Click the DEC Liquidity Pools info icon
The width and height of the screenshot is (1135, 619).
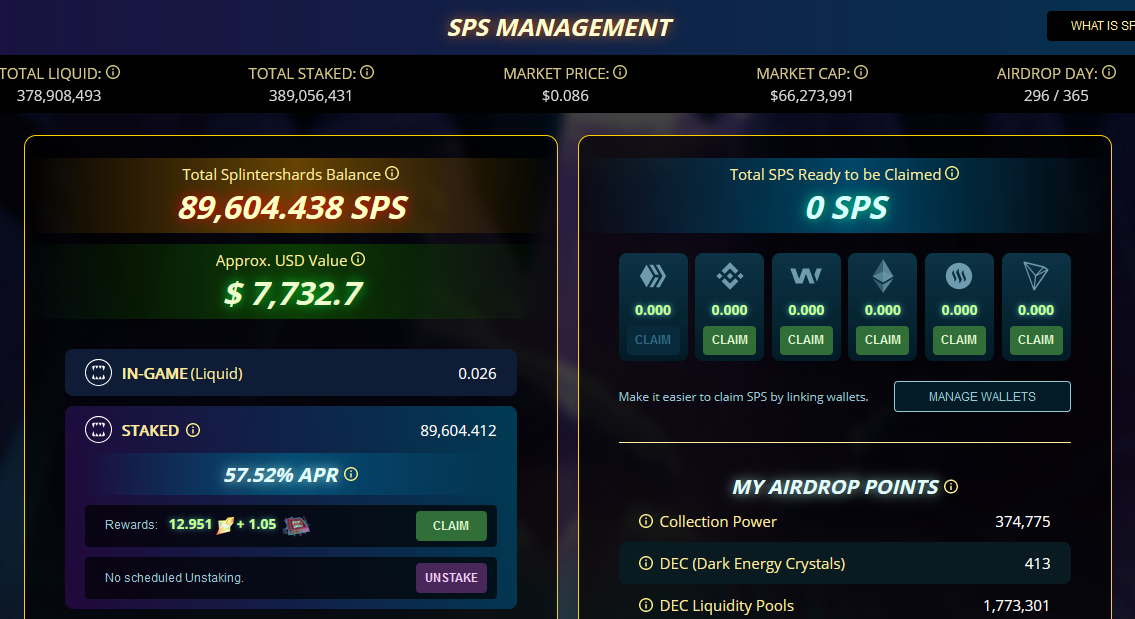point(646,605)
